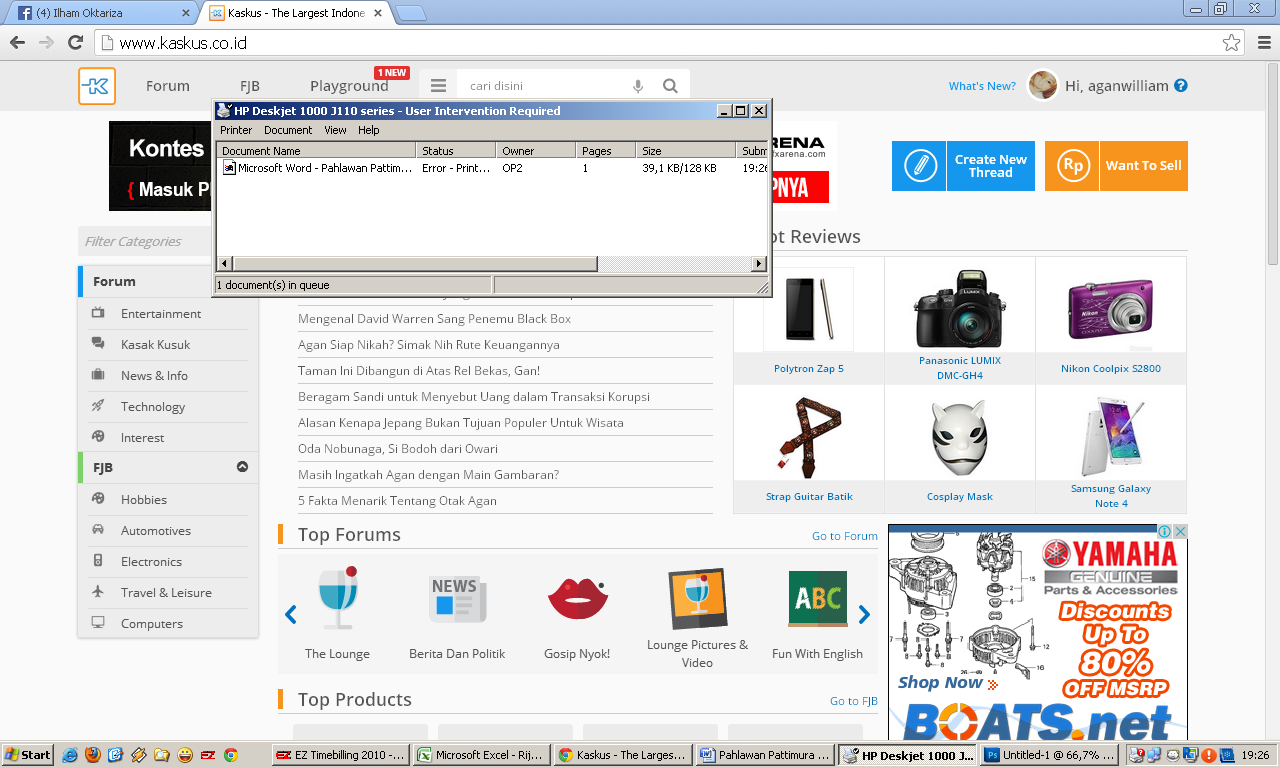Click the yellow smiley quick launch icon
Screen dimensions: 1280x768
(x=185, y=755)
